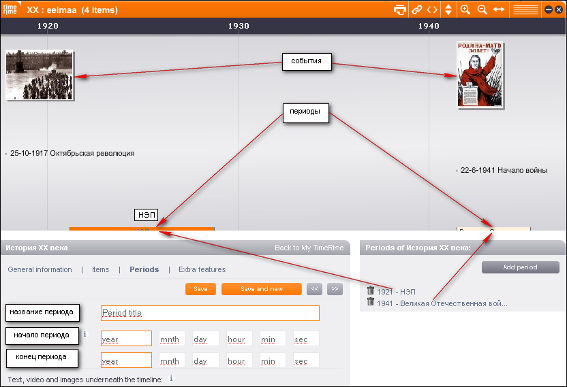Open the embed code brackets icon
567x387 pixels.
(x=432, y=10)
